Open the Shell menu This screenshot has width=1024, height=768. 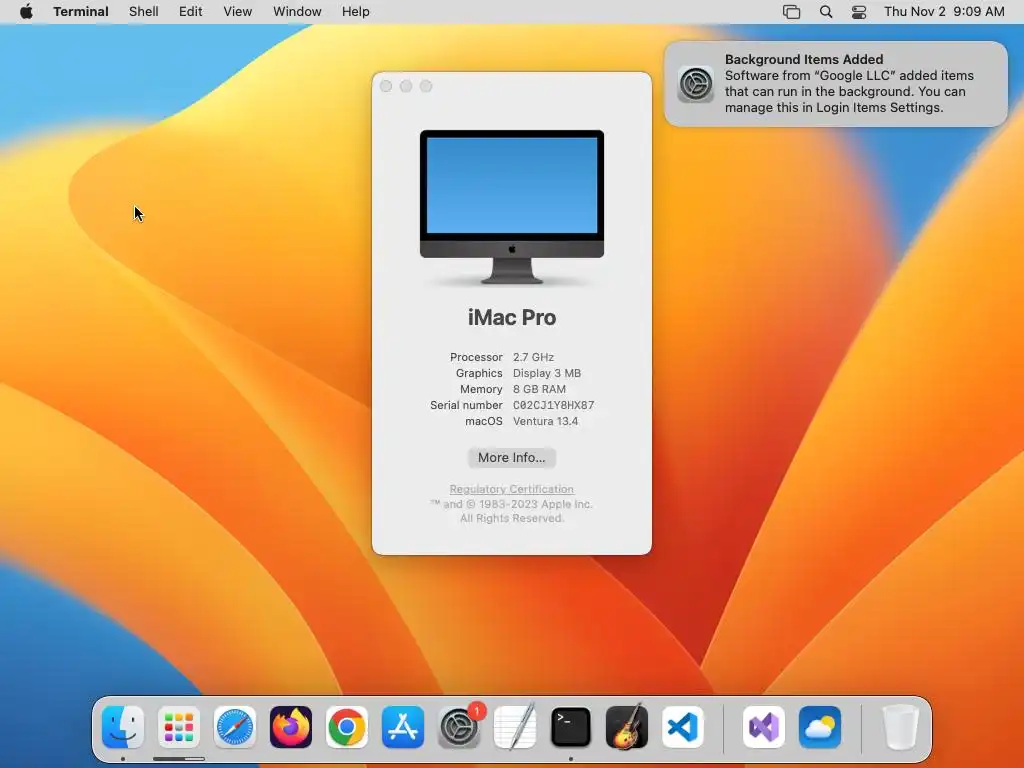(x=144, y=12)
